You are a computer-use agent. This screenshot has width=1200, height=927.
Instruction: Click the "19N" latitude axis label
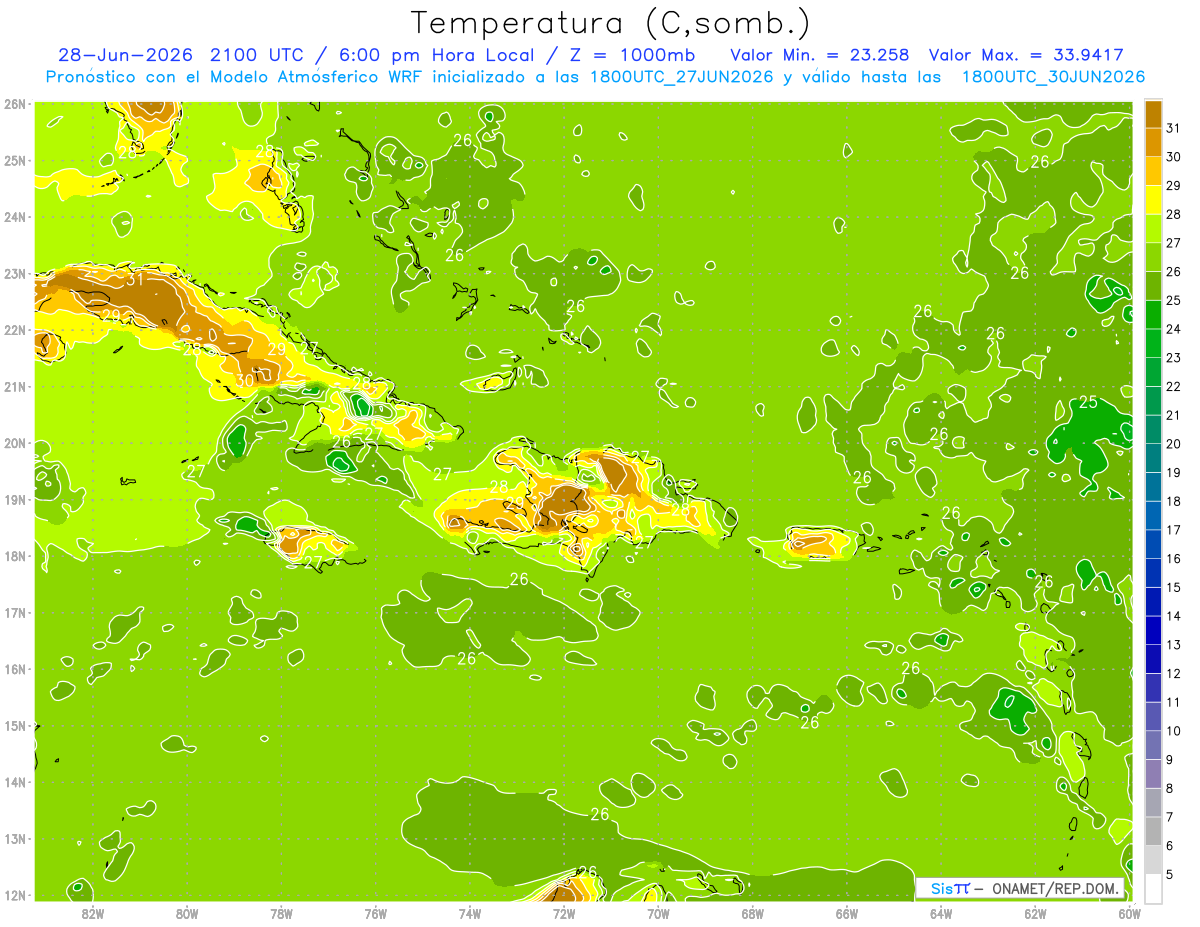point(15,499)
